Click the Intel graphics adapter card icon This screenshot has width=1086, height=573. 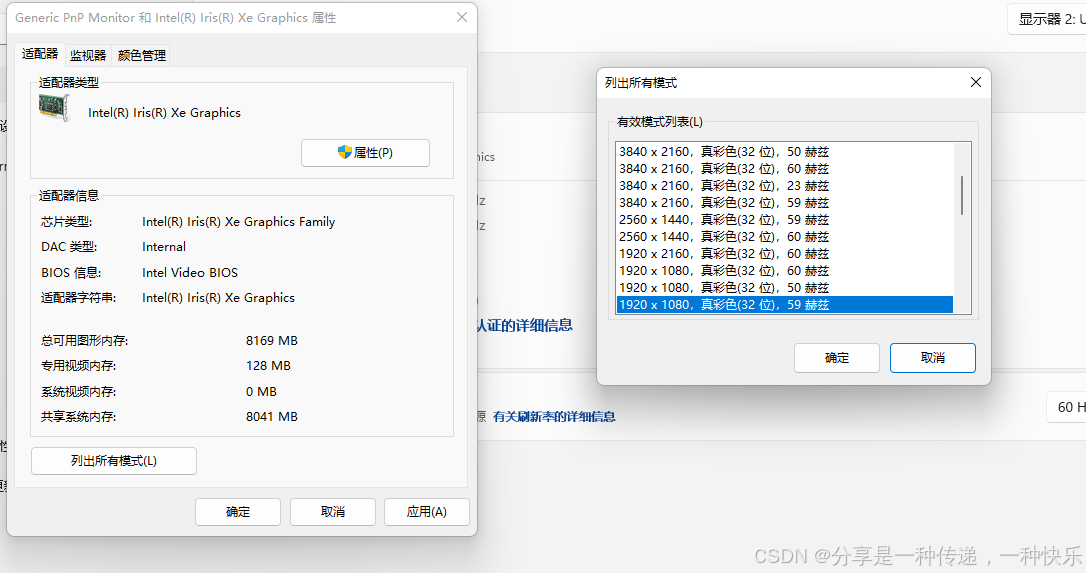55,108
